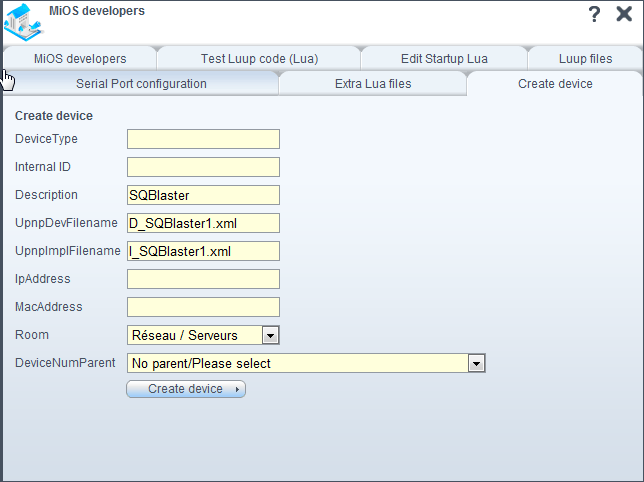This screenshot has width=644, height=482.
Task: Click into the Internal ID field
Action: (203, 167)
